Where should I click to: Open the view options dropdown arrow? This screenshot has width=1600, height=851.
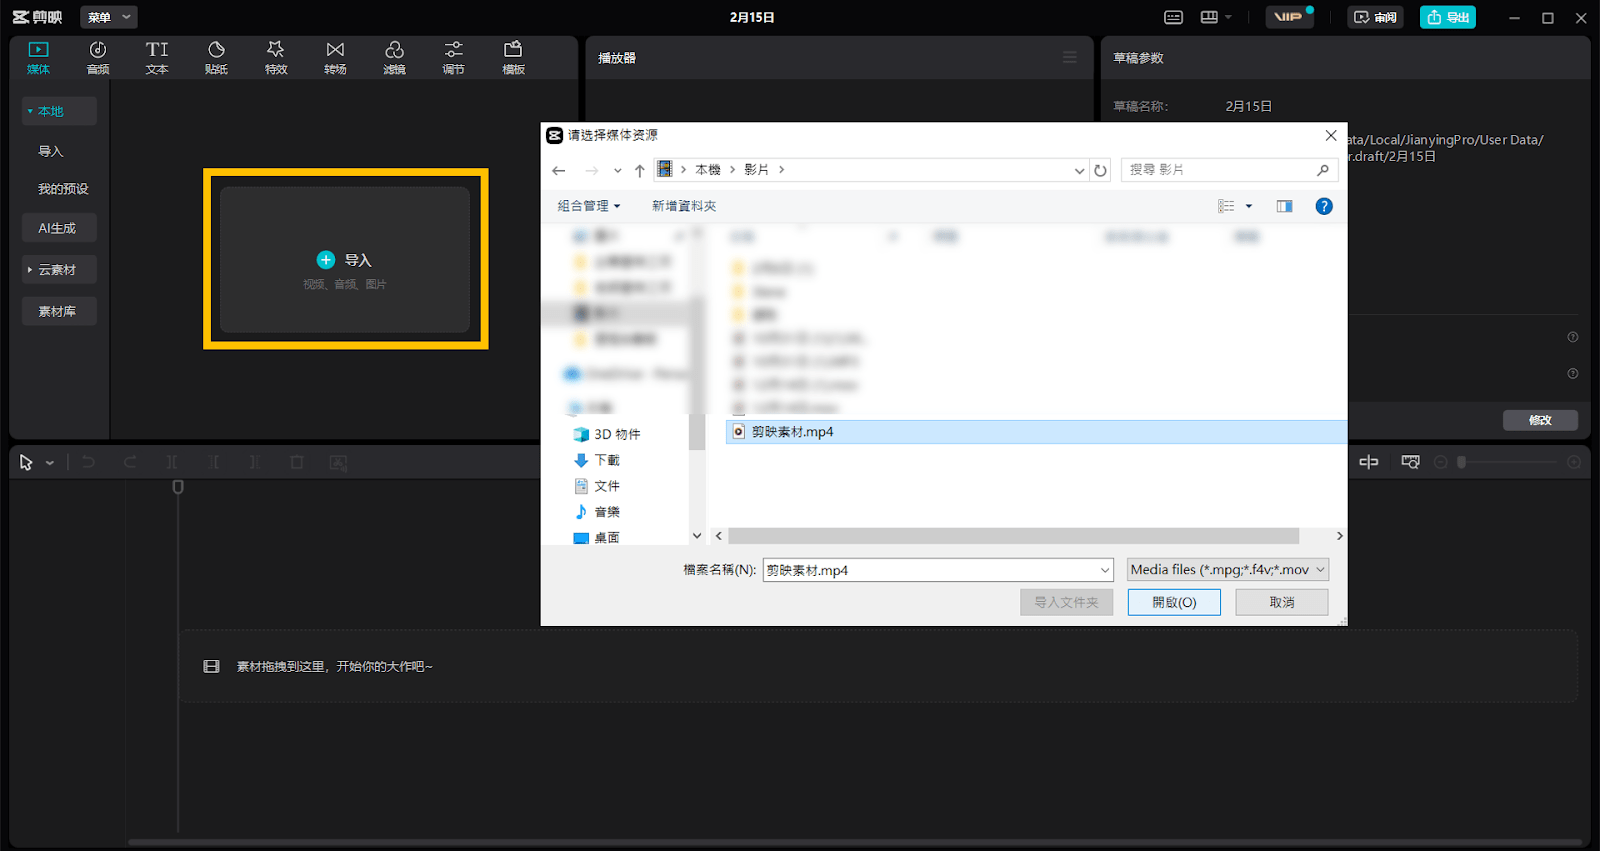pyautogui.click(x=1249, y=206)
